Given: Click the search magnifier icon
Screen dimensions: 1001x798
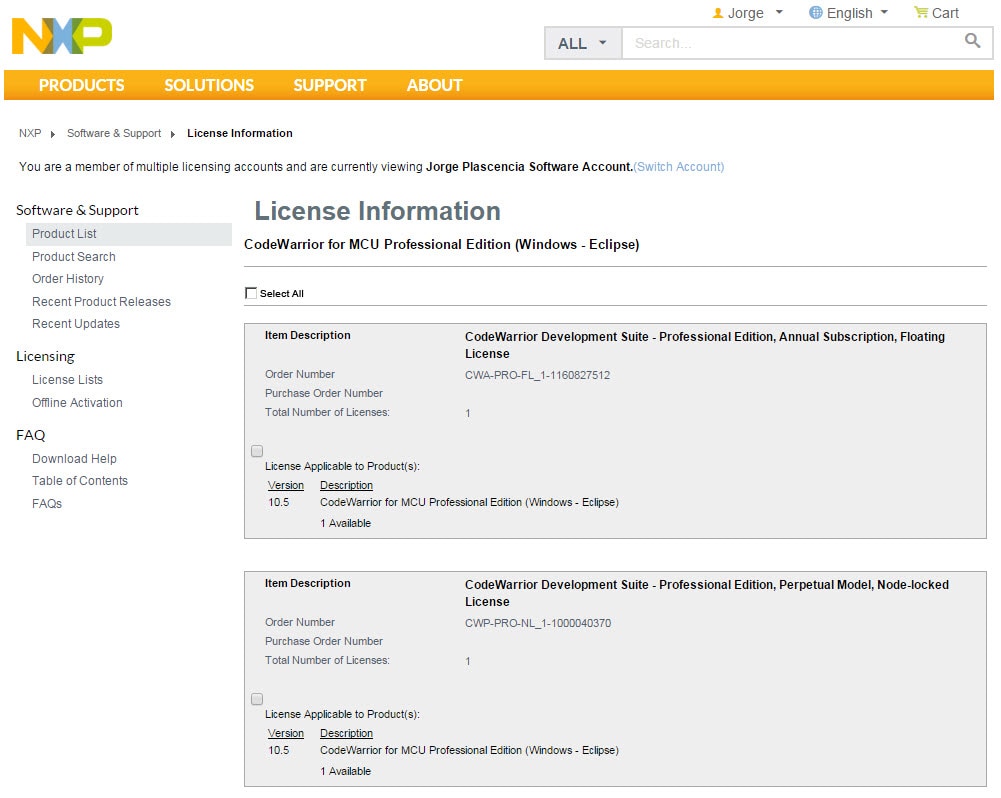Looking at the screenshot, I should (972, 41).
